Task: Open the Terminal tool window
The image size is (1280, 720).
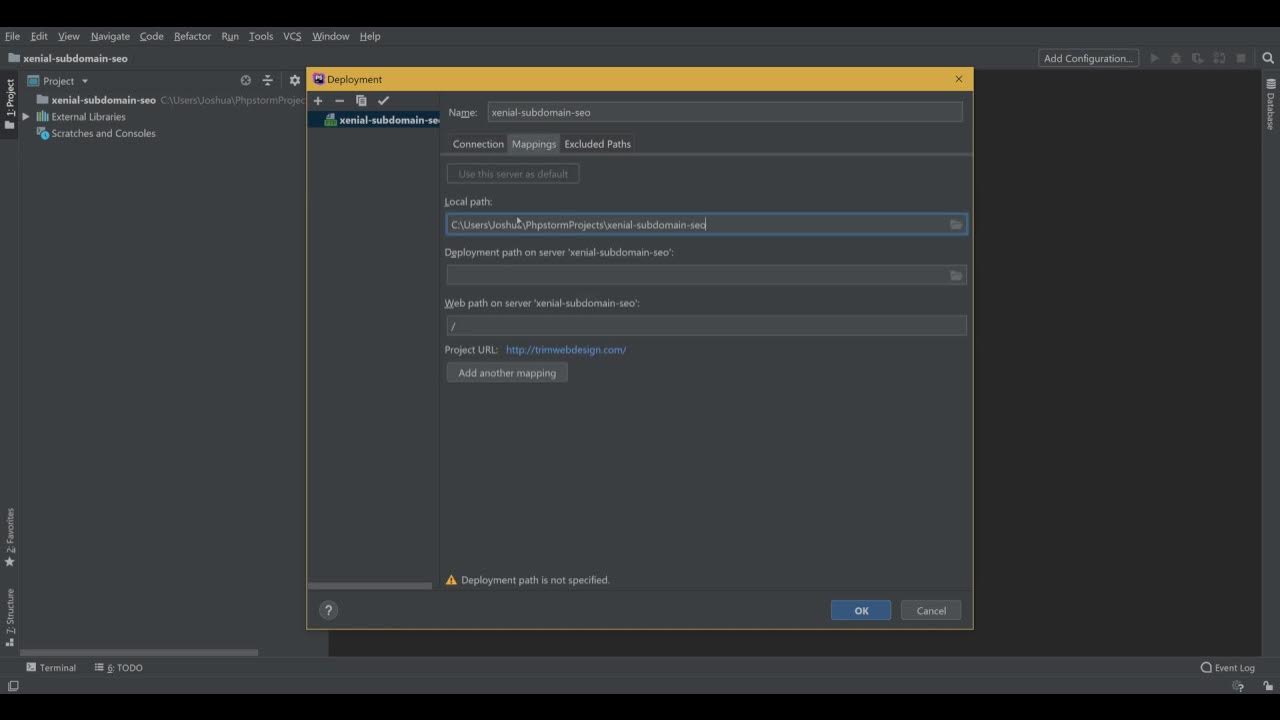Action: pyautogui.click(x=51, y=667)
